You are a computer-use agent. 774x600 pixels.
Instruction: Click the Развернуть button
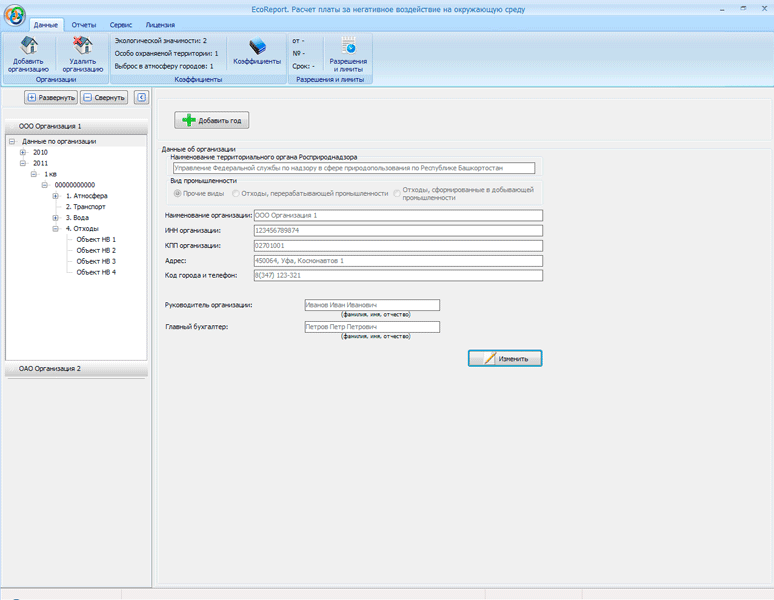pos(51,97)
